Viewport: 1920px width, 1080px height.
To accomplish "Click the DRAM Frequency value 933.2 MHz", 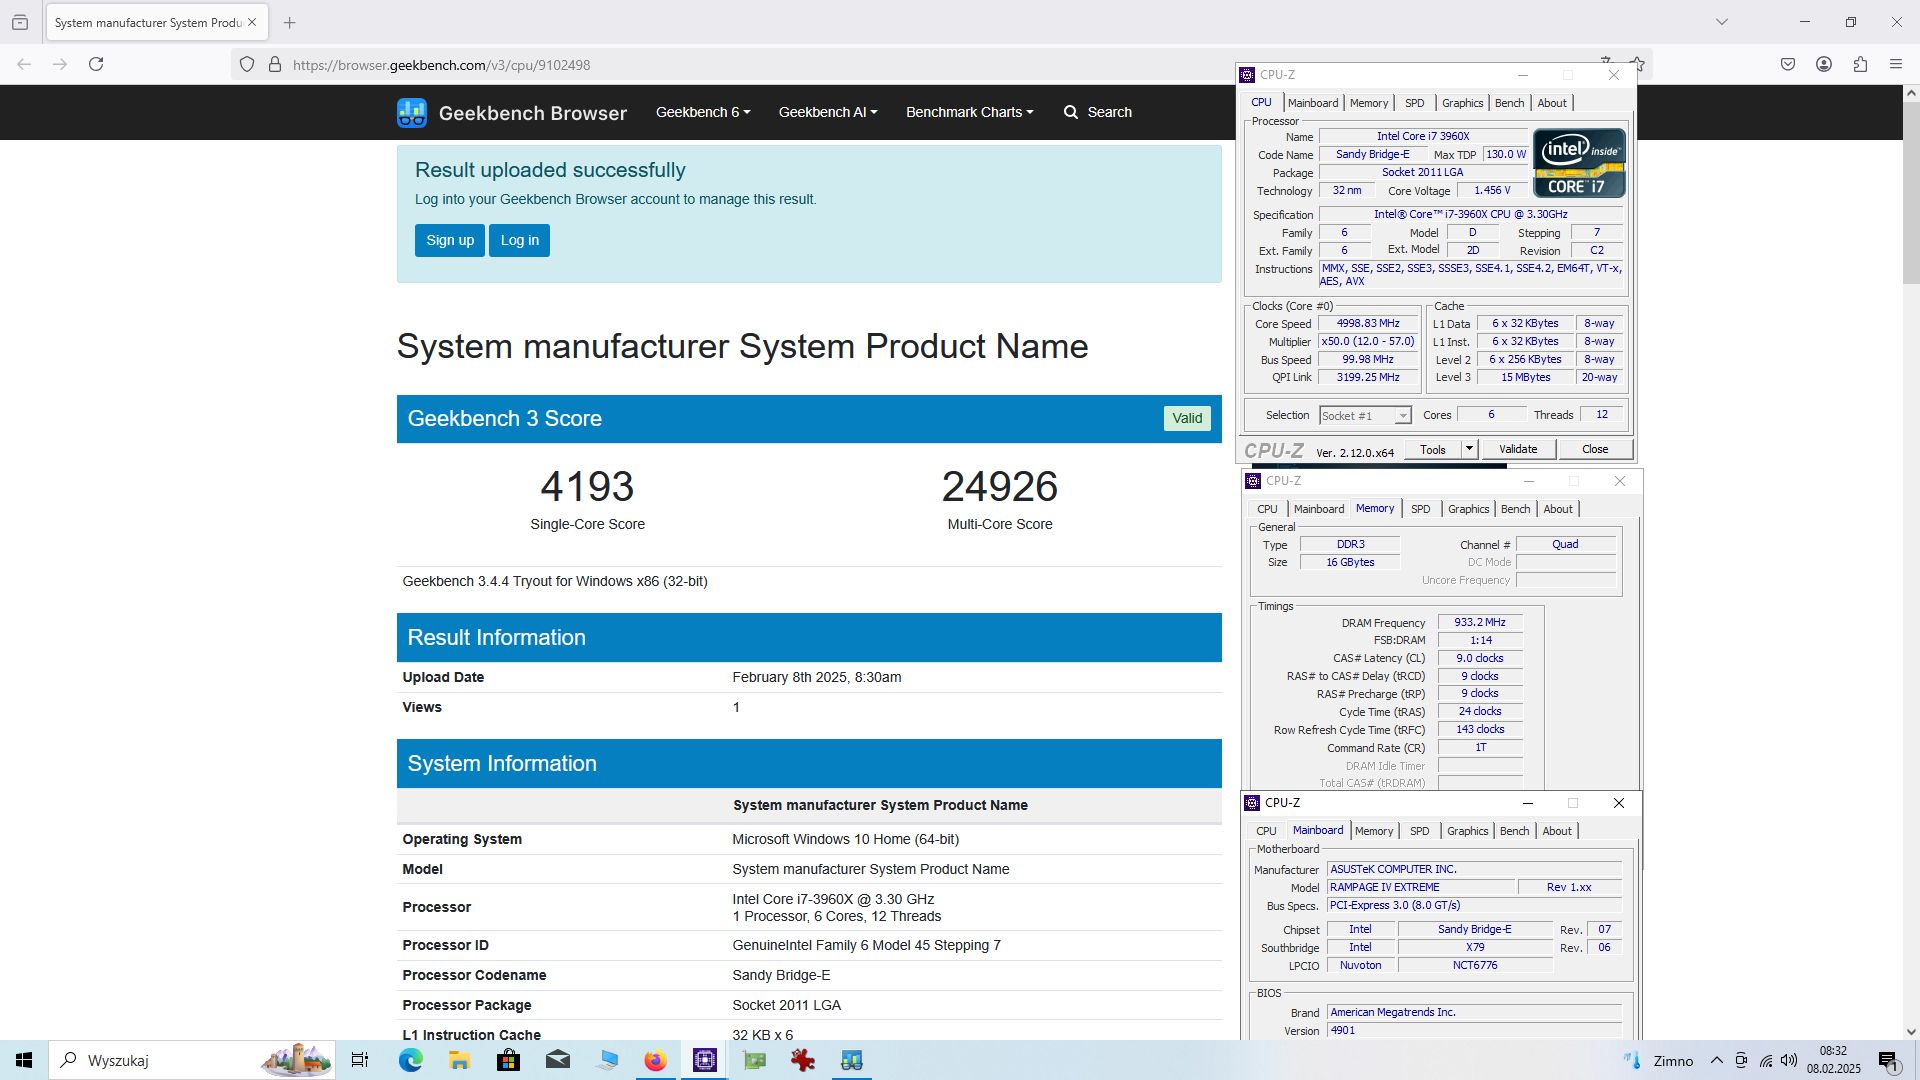I will pyautogui.click(x=1479, y=622).
